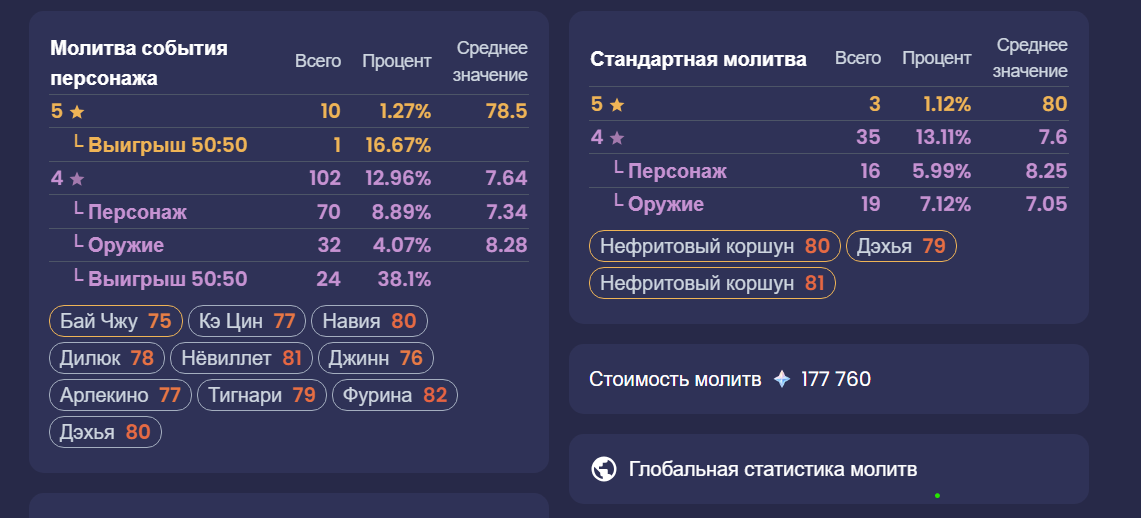This screenshot has height=518, width=1141.
Task: Click the Стандартная молитва heading
Action: pos(698,59)
